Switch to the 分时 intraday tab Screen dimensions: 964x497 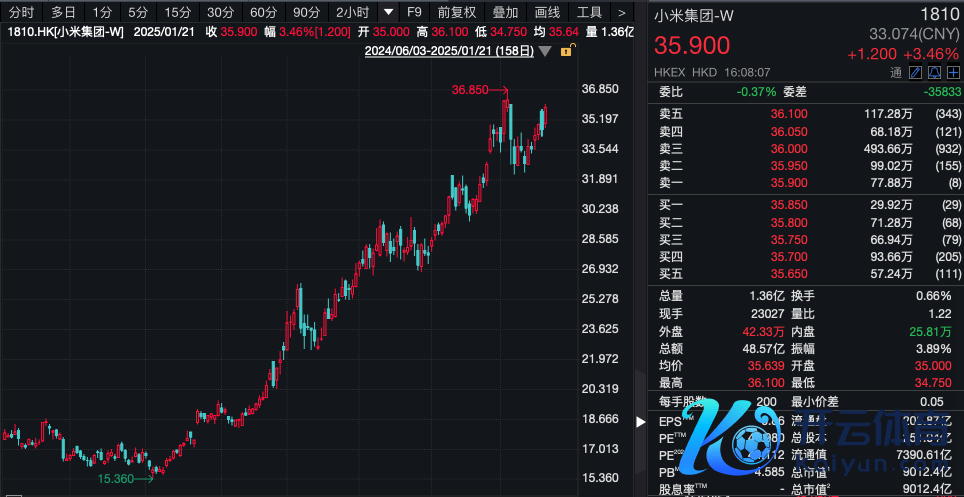point(21,13)
